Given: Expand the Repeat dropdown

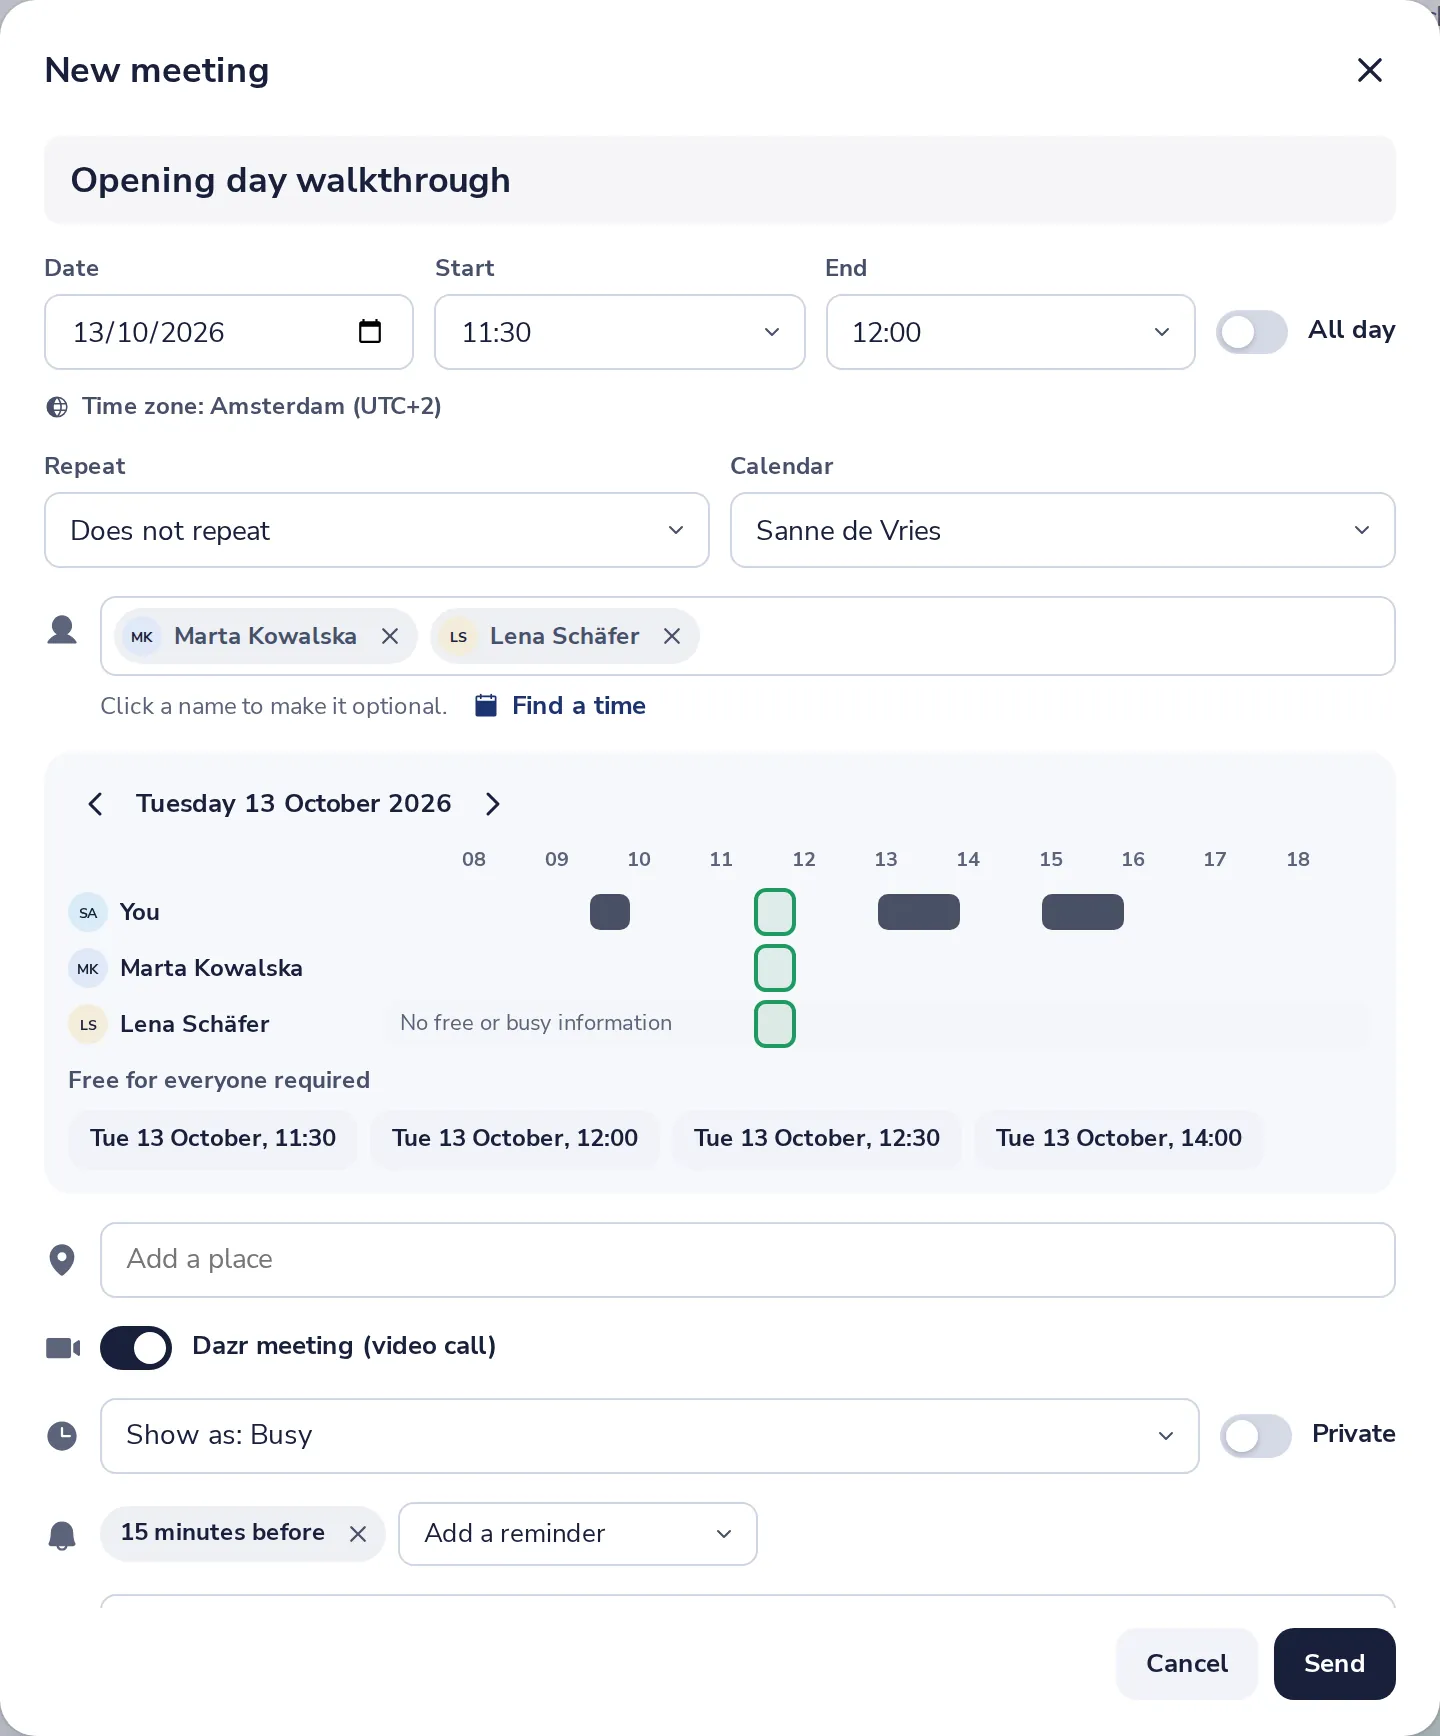Looking at the screenshot, I should (377, 530).
